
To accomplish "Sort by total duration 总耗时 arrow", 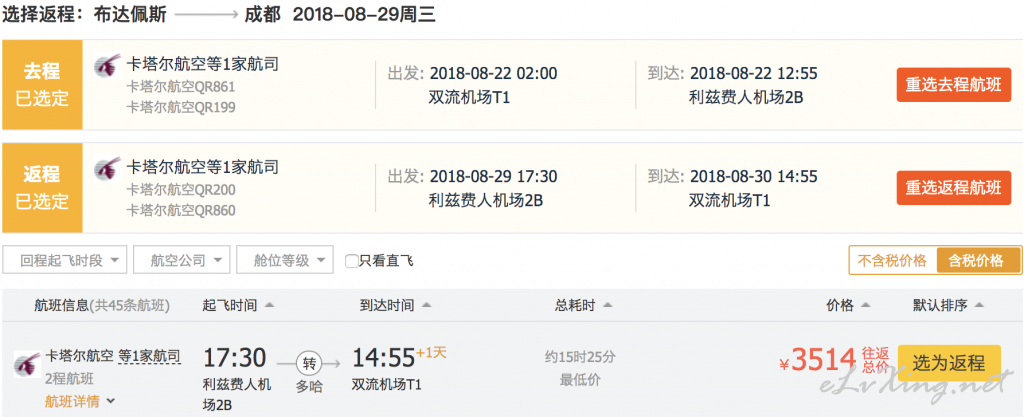I will tap(607, 305).
